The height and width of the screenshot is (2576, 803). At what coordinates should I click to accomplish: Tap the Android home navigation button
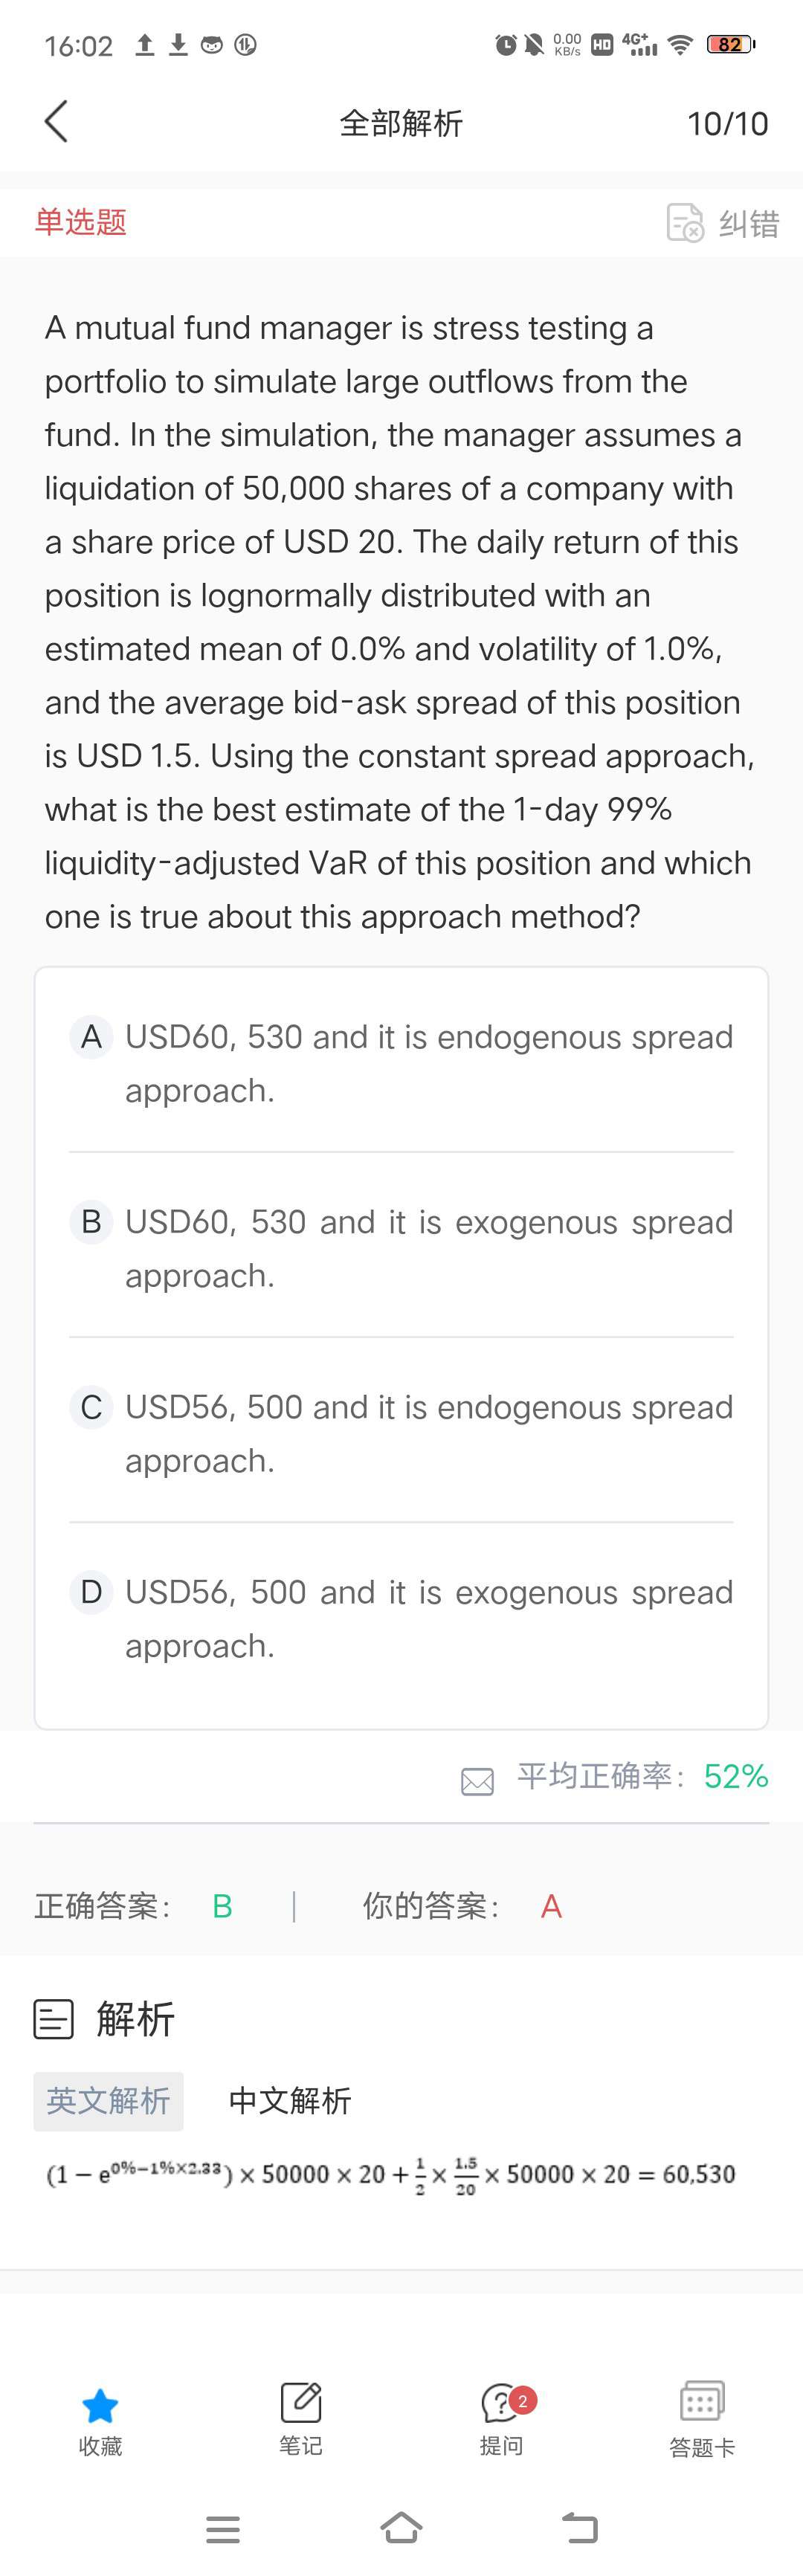click(401, 2528)
